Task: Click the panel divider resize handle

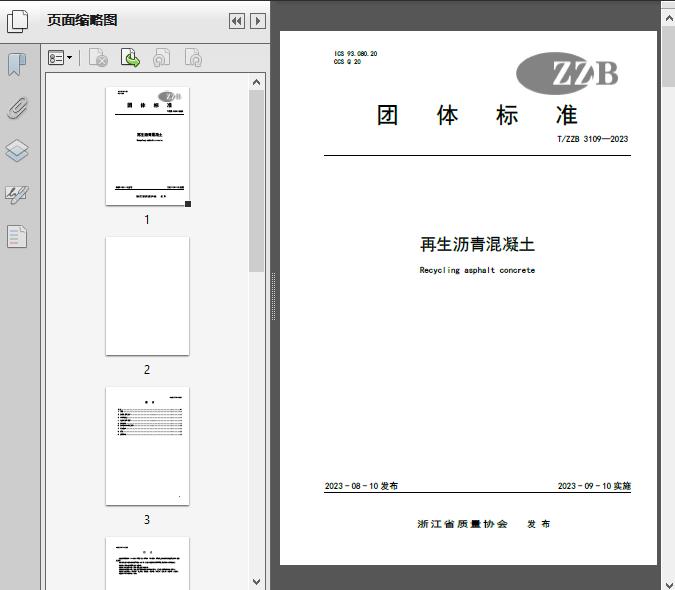Action: click(273, 295)
